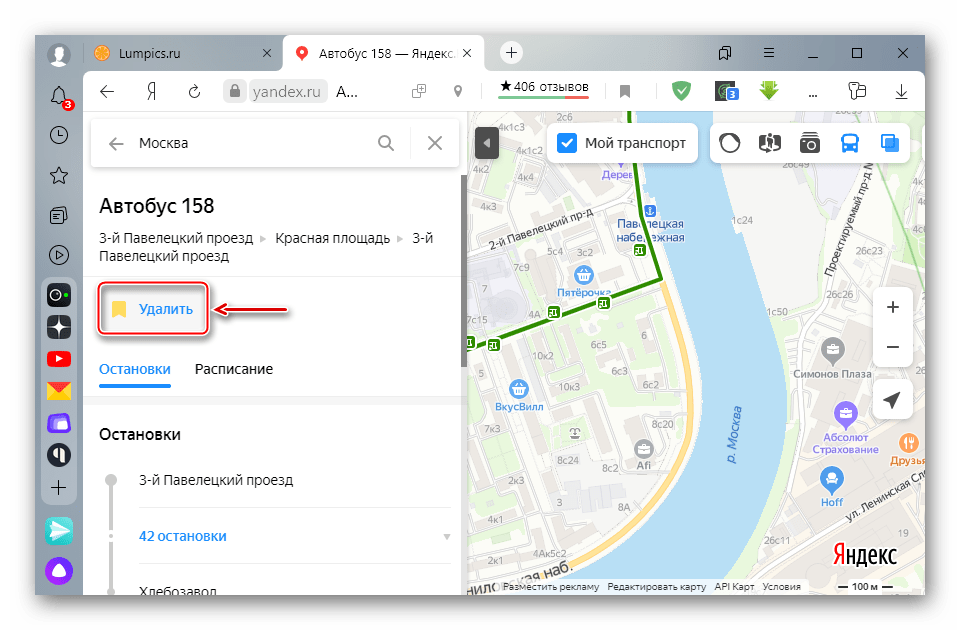Click the magnifier search icon in the search box
Viewport: 960px width, 630px height.
point(386,143)
